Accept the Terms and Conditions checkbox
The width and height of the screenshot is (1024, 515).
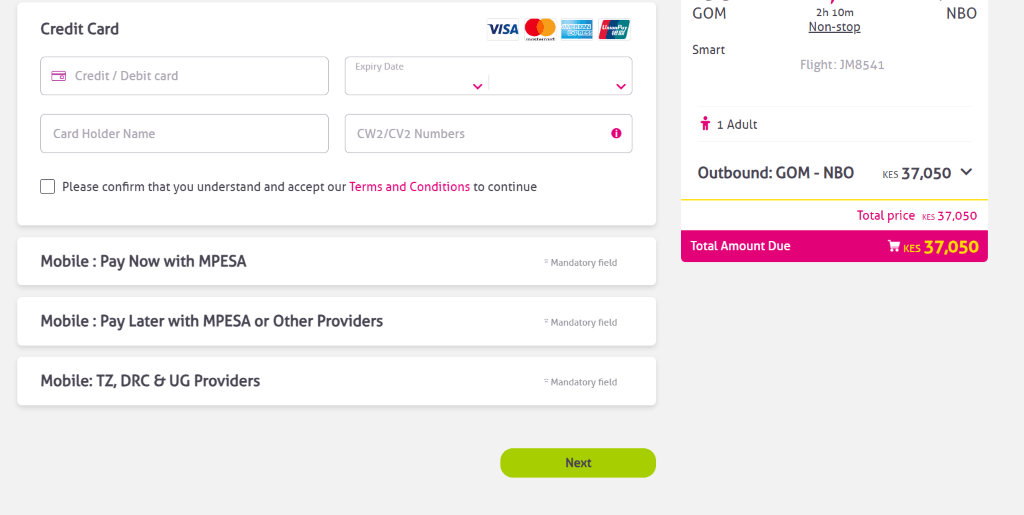coord(48,187)
